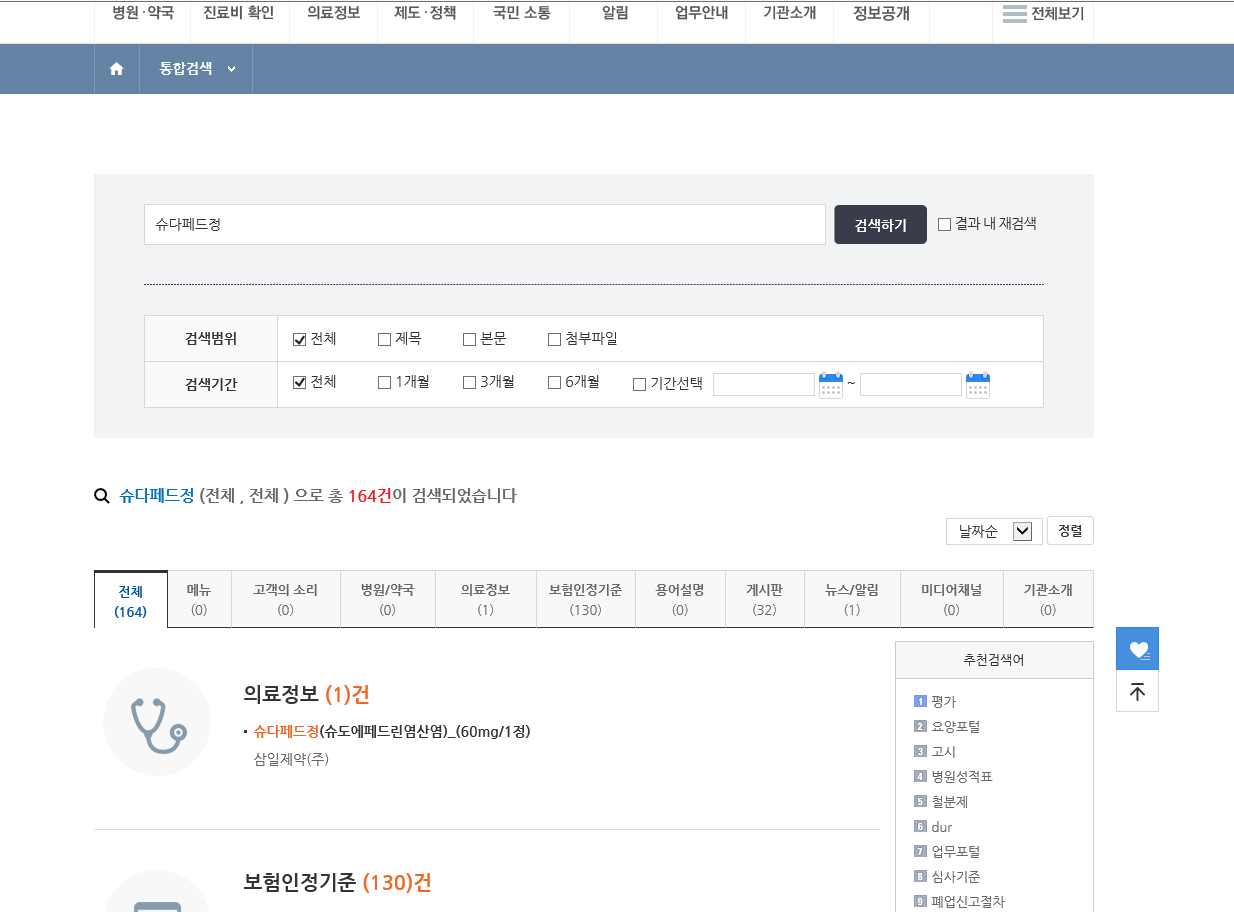Switch to the 의료정보 (1) results tab
This screenshot has width=1234, height=912.
tap(486, 599)
